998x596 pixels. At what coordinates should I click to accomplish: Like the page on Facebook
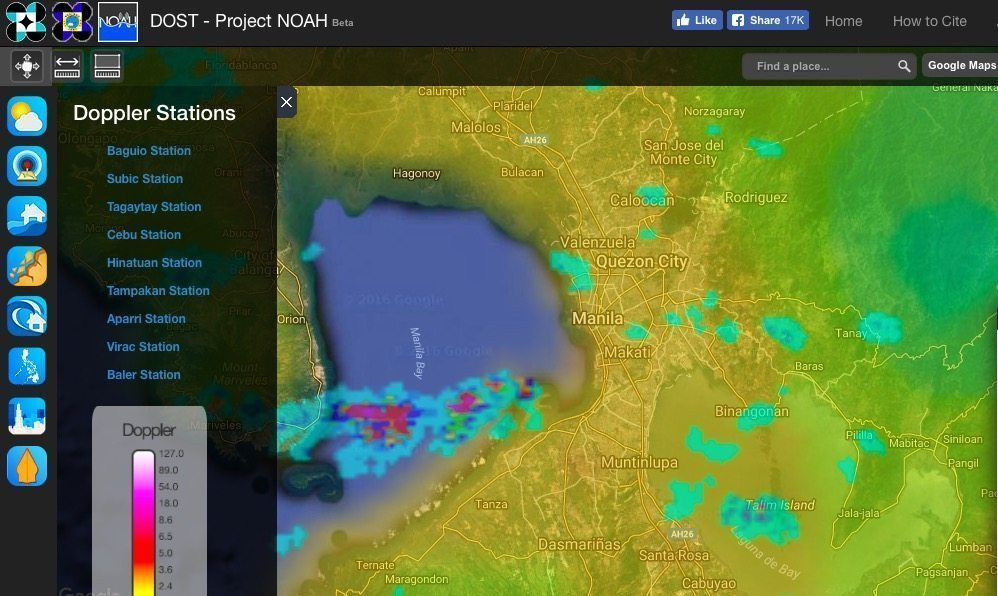tap(697, 20)
